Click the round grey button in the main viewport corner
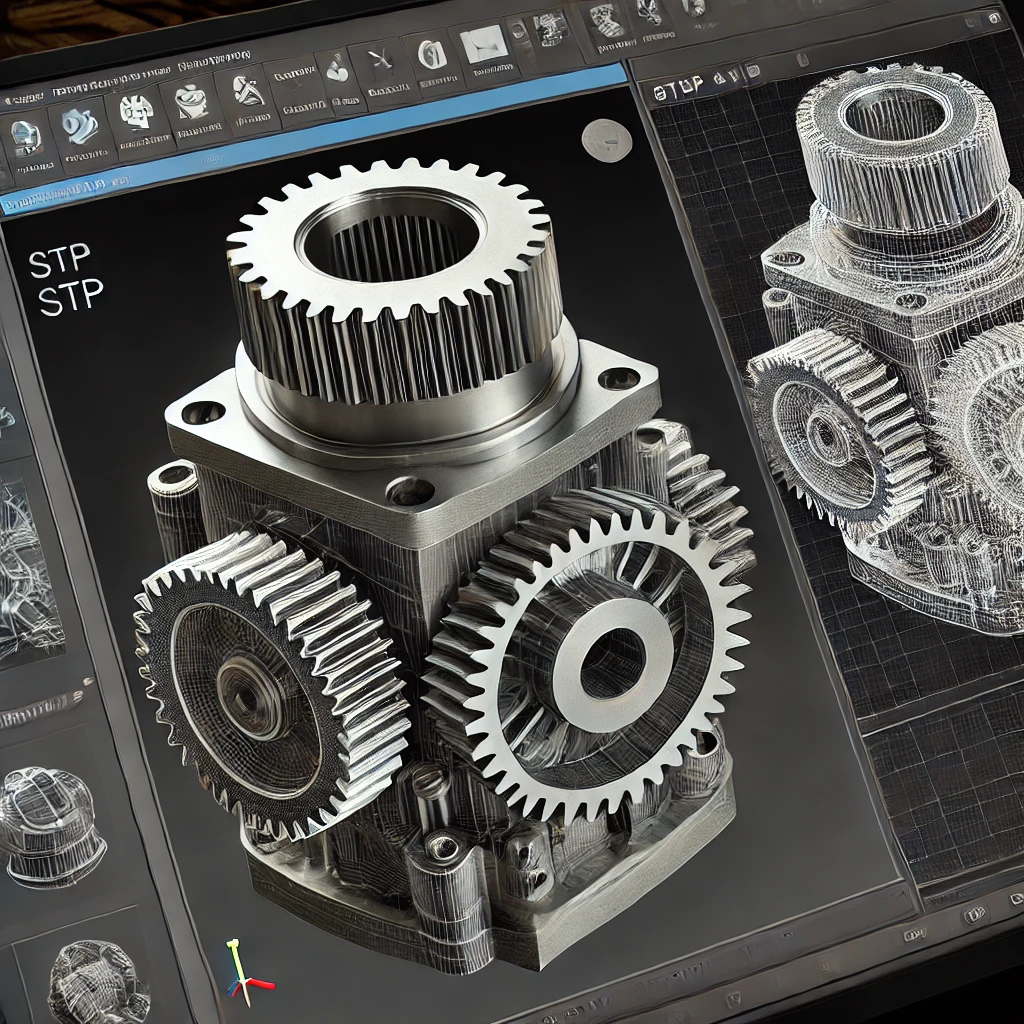The image size is (1024, 1024). coord(607,140)
